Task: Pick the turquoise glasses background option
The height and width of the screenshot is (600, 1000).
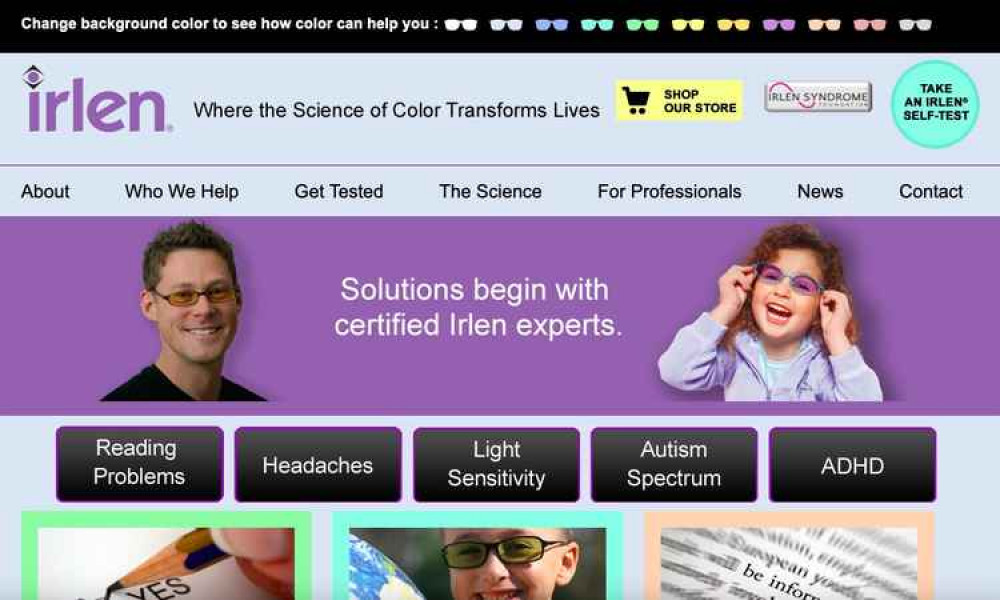Action: pyautogui.click(x=597, y=25)
